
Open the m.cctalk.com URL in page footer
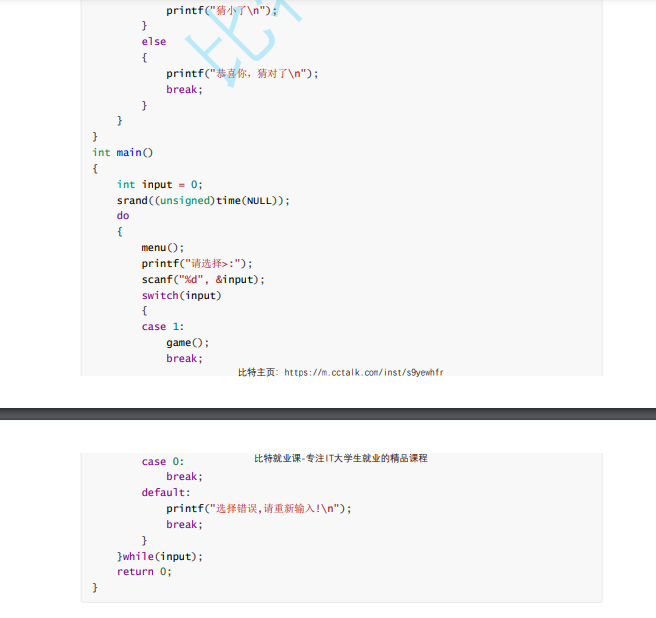click(x=364, y=372)
